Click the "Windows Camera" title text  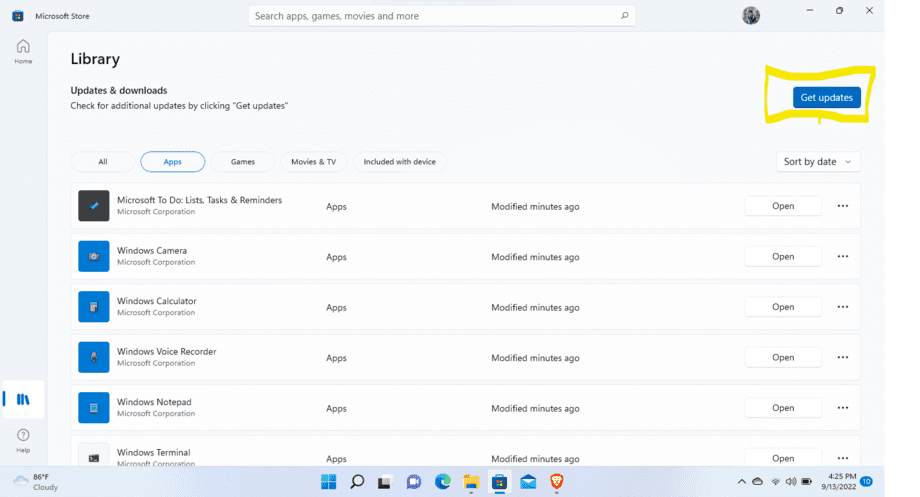click(x=152, y=251)
